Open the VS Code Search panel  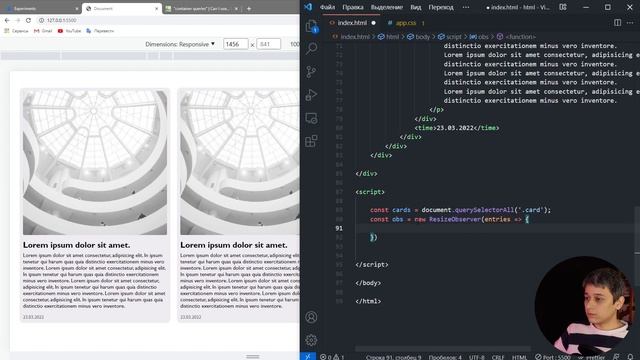coord(311,49)
